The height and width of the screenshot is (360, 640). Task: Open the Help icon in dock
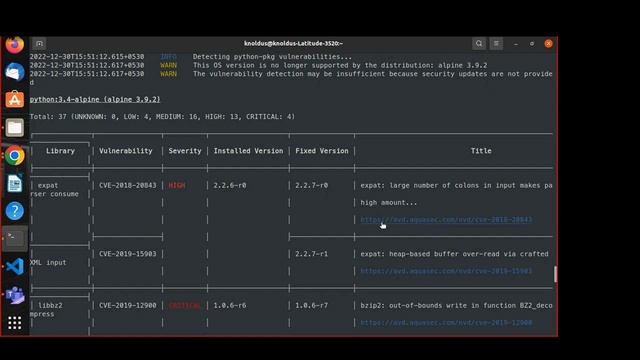point(15,211)
